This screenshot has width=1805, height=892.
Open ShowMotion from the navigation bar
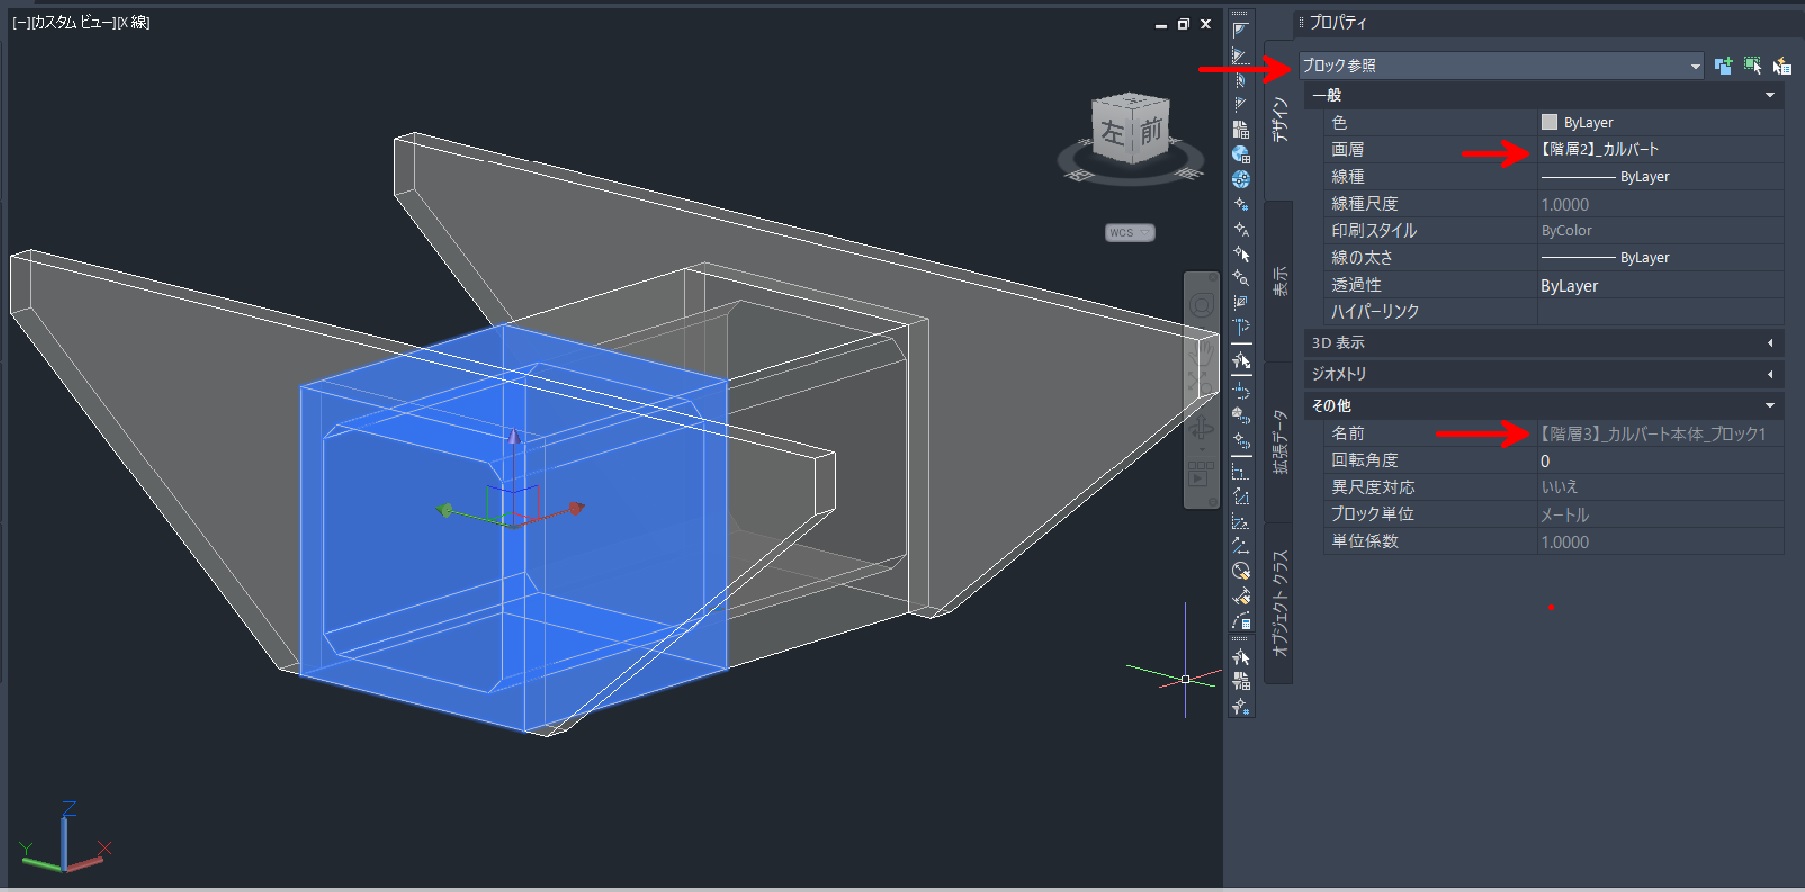tap(1201, 474)
